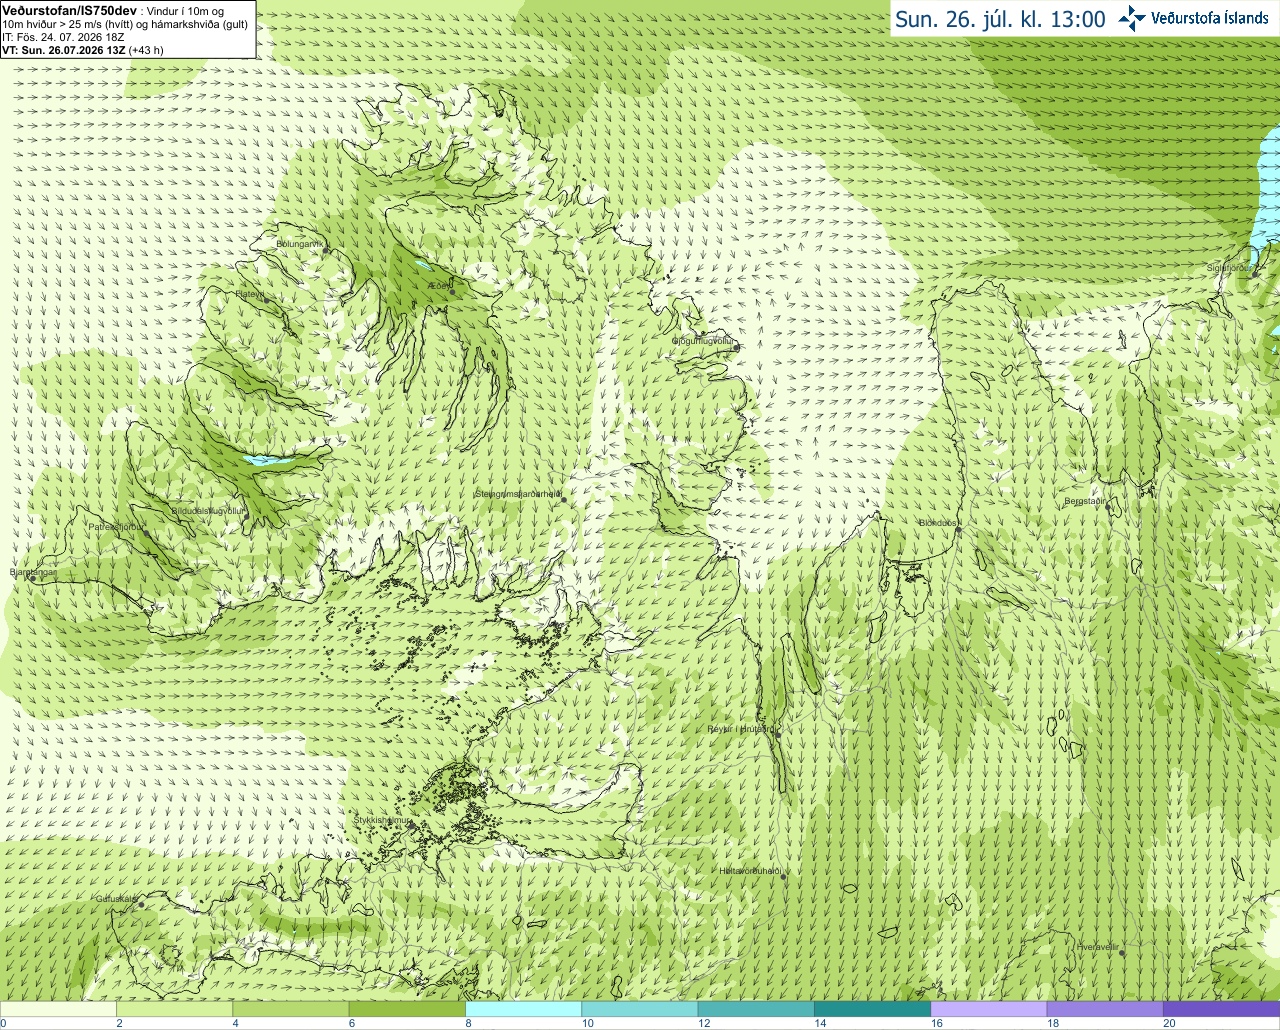Screen dimensions: 1280x1030
Task: Select the Bergstaðir station label
Action: (1085, 501)
